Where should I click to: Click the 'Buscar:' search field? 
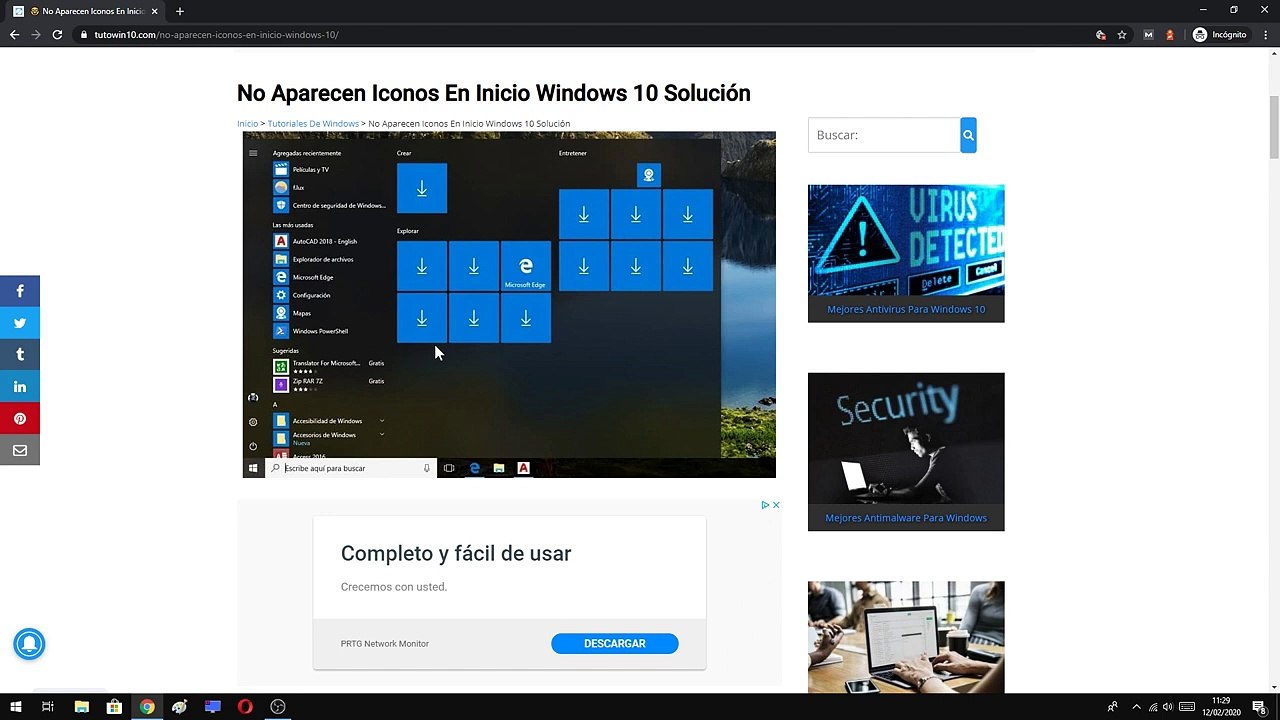pos(884,135)
